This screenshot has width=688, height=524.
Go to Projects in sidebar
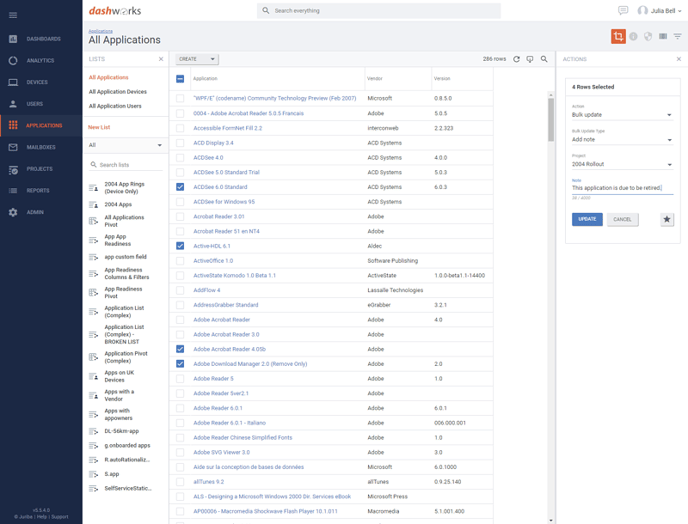(40, 169)
